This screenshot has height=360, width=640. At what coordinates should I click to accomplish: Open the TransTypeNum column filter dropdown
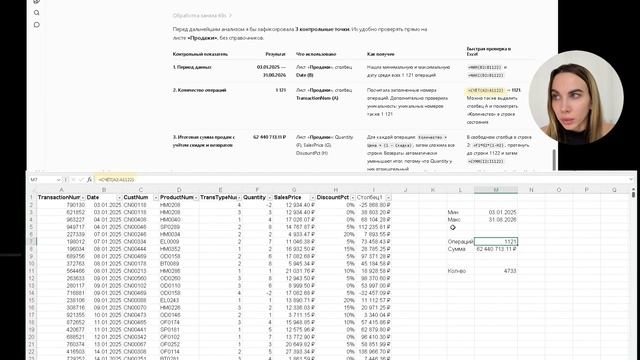[239, 198]
